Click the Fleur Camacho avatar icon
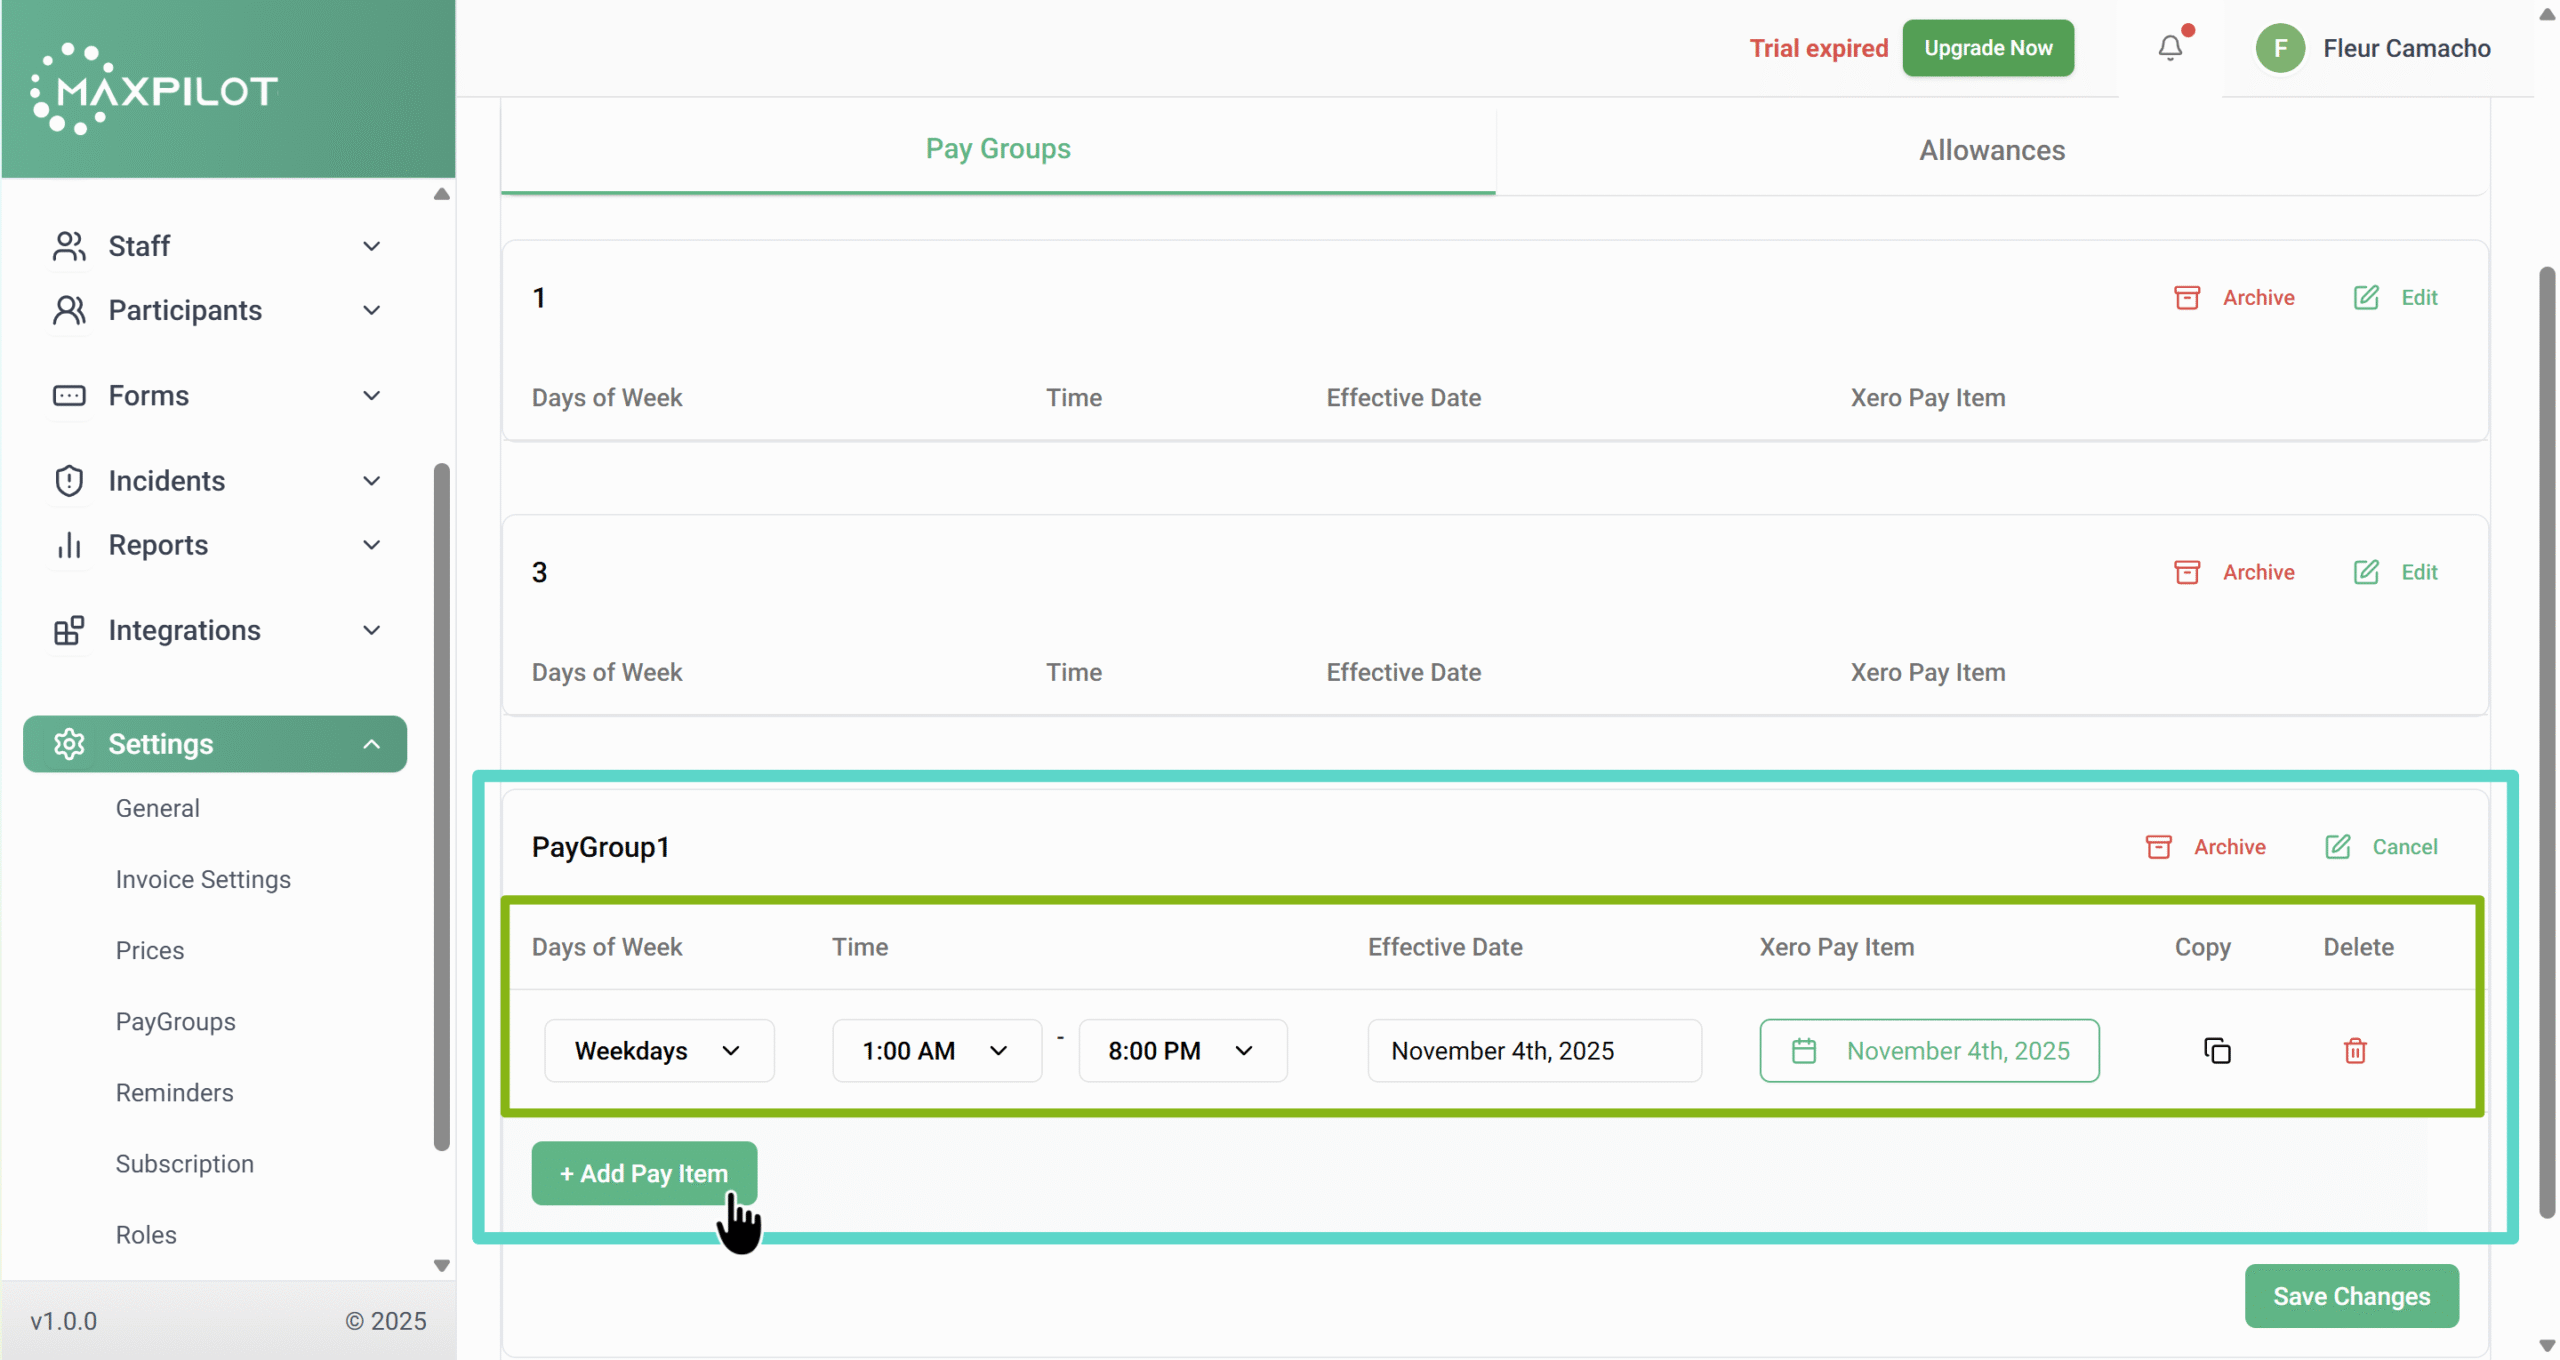Screen dimensions: 2560x1360 (x=2279, y=48)
